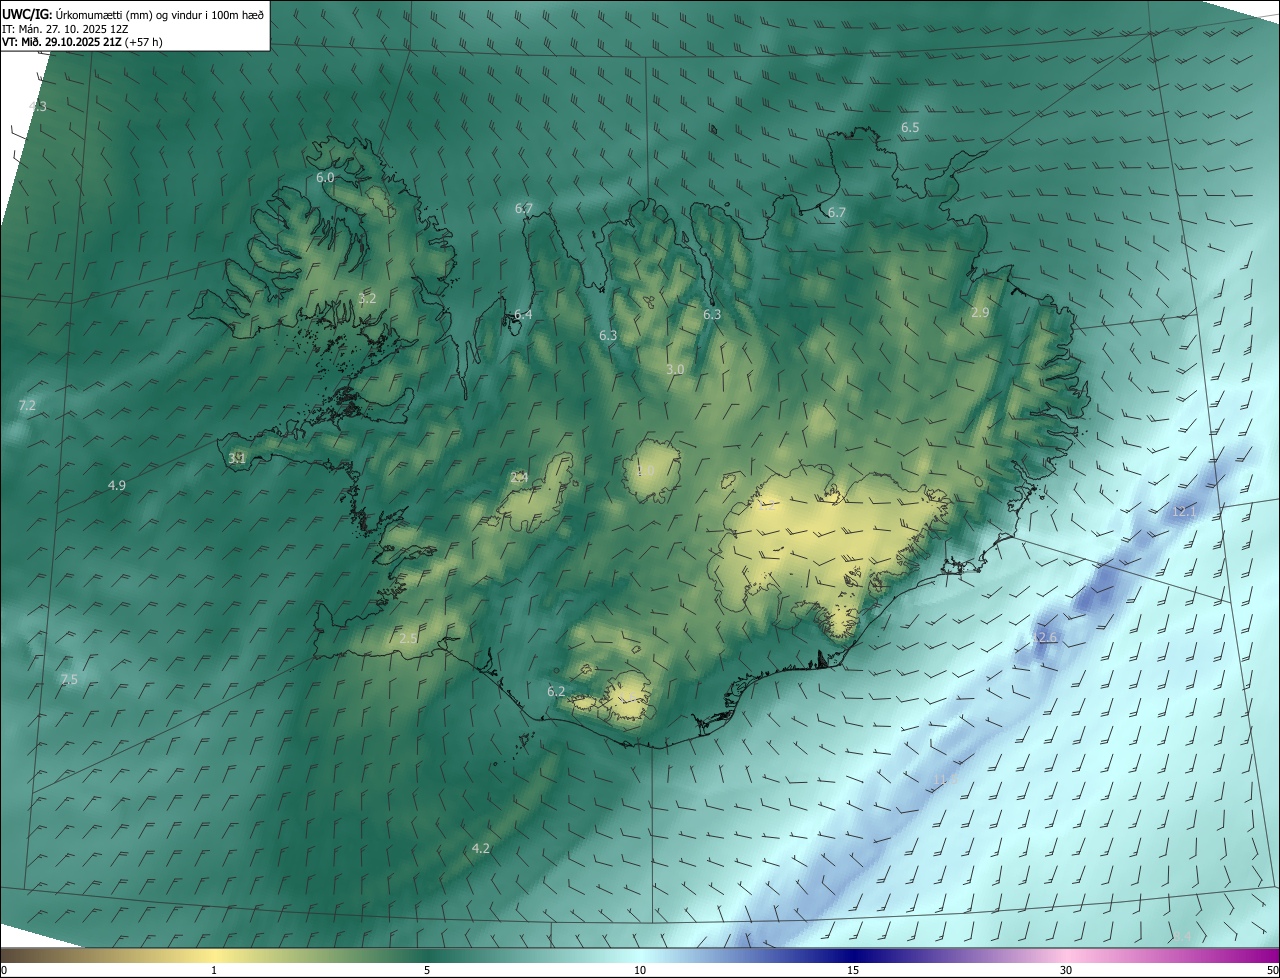The width and height of the screenshot is (1280, 978).
Task: Click the 50 tick on colour scale
Action: 1272,970
